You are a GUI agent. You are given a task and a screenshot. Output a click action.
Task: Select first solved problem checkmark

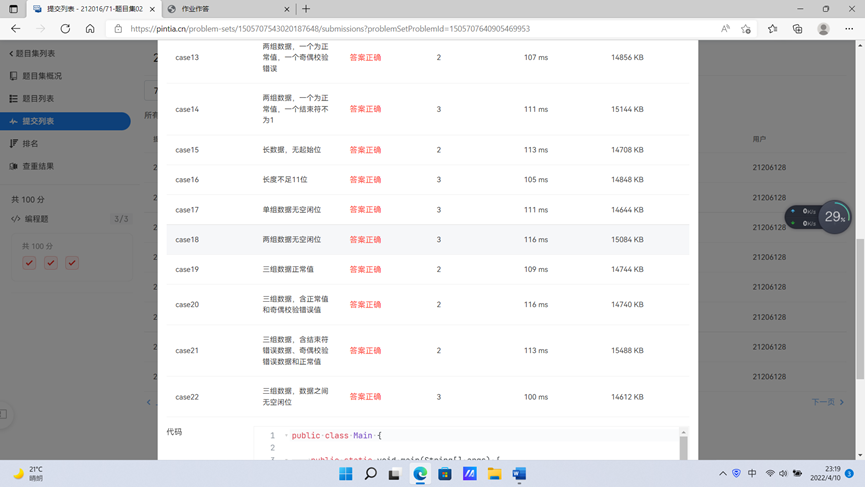pyautogui.click(x=29, y=263)
